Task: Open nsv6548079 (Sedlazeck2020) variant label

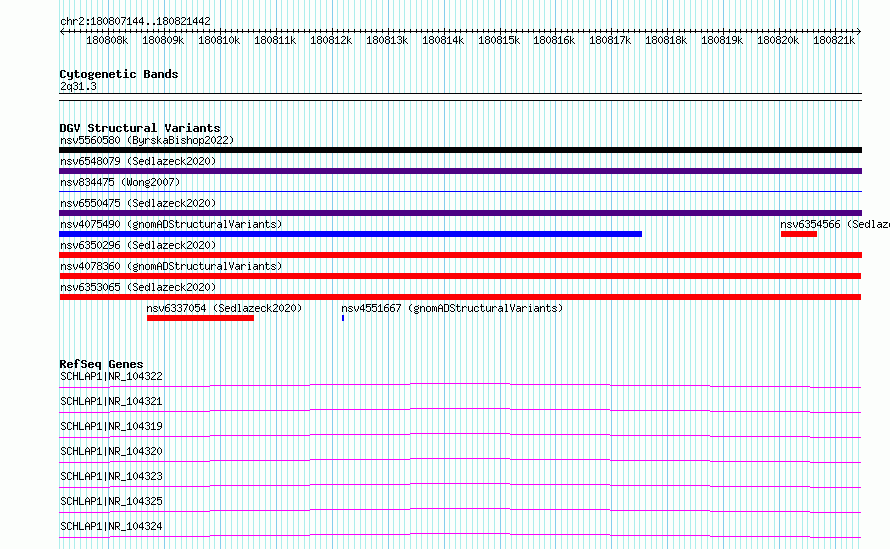Action: click(138, 161)
